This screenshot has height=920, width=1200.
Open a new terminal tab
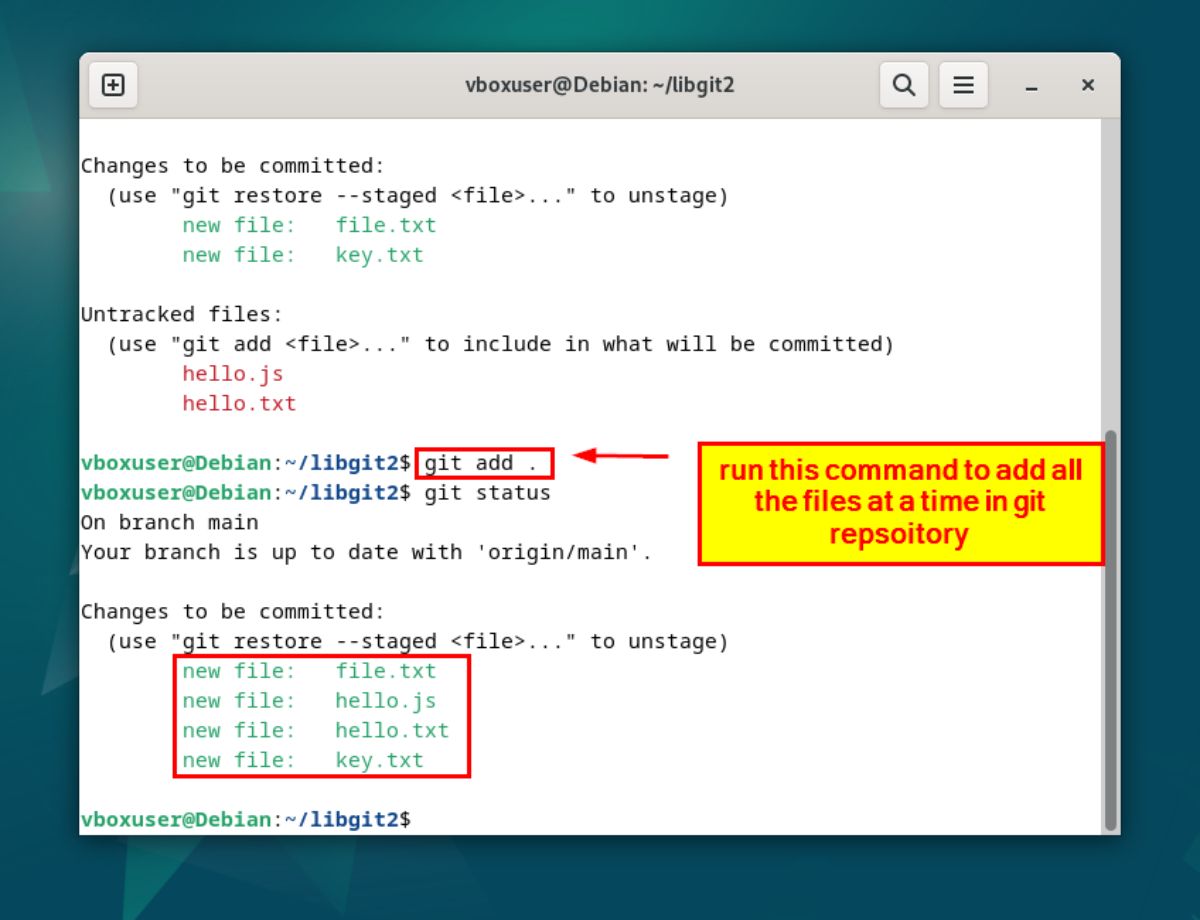tap(113, 85)
